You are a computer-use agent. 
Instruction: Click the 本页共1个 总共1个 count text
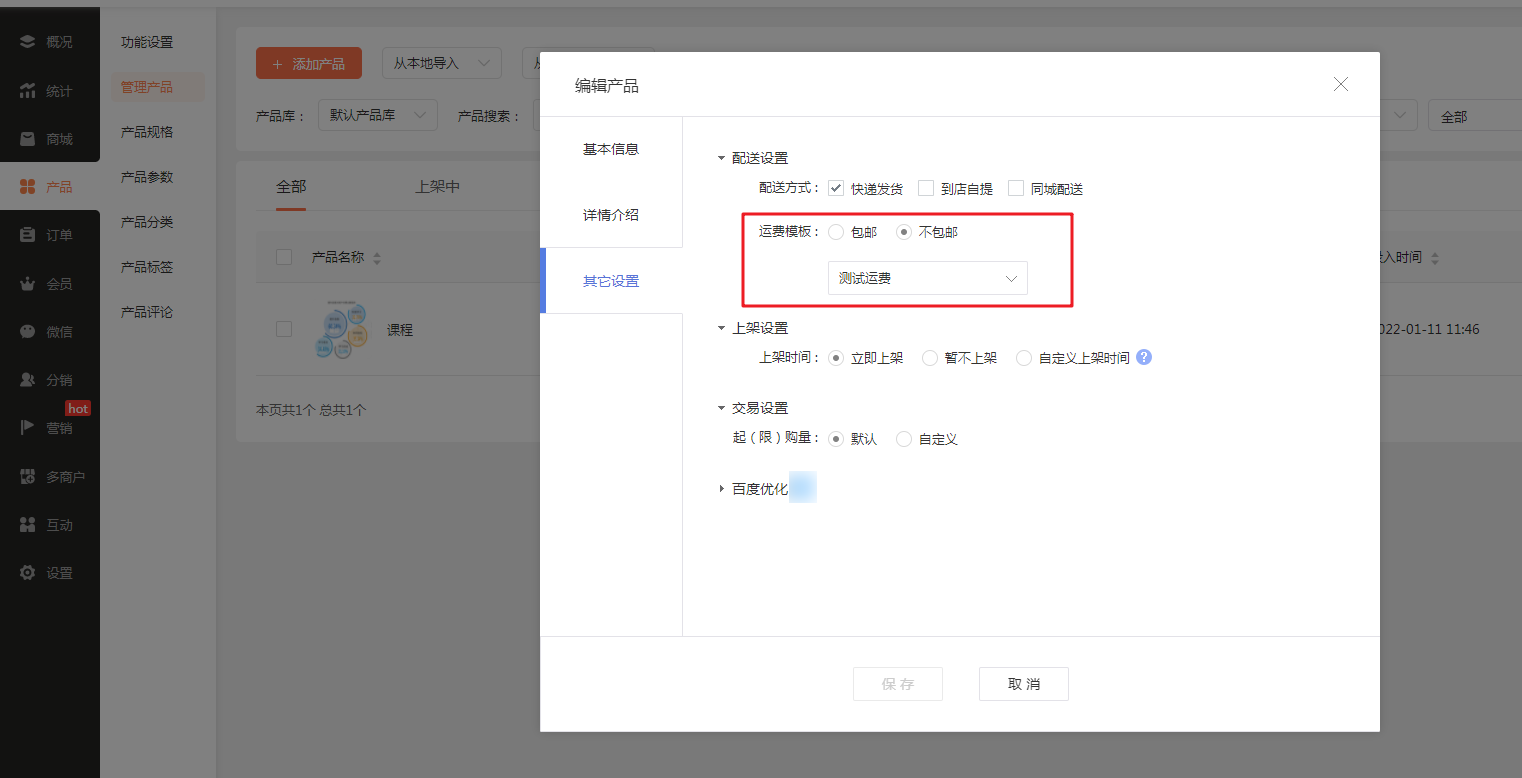pyautogui.click(x=311, y=410)
